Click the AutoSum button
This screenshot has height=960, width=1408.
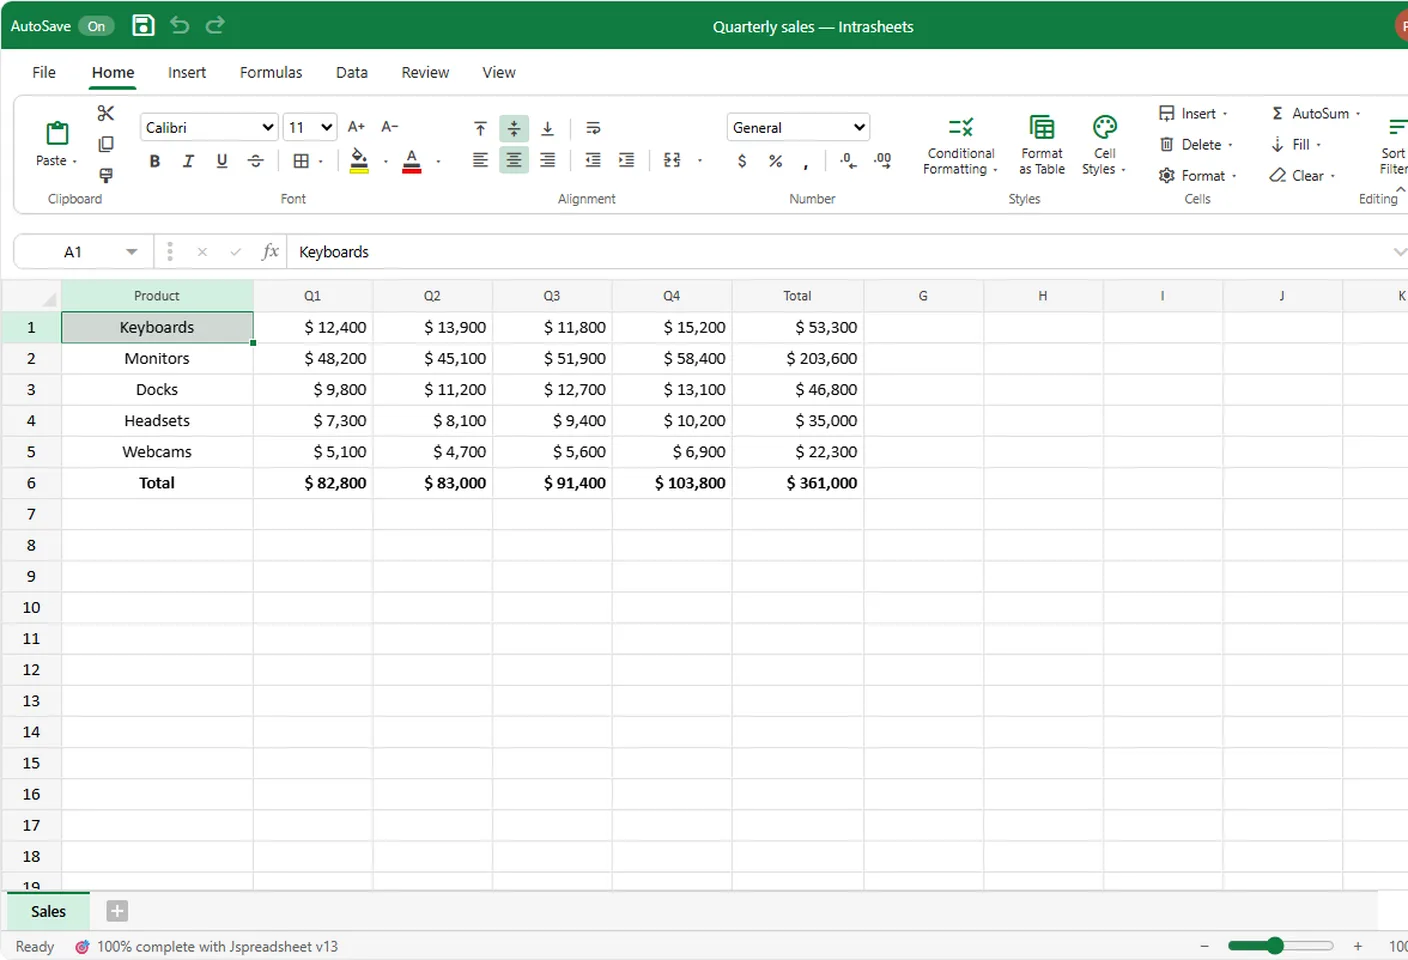[x=1316, y=113]
